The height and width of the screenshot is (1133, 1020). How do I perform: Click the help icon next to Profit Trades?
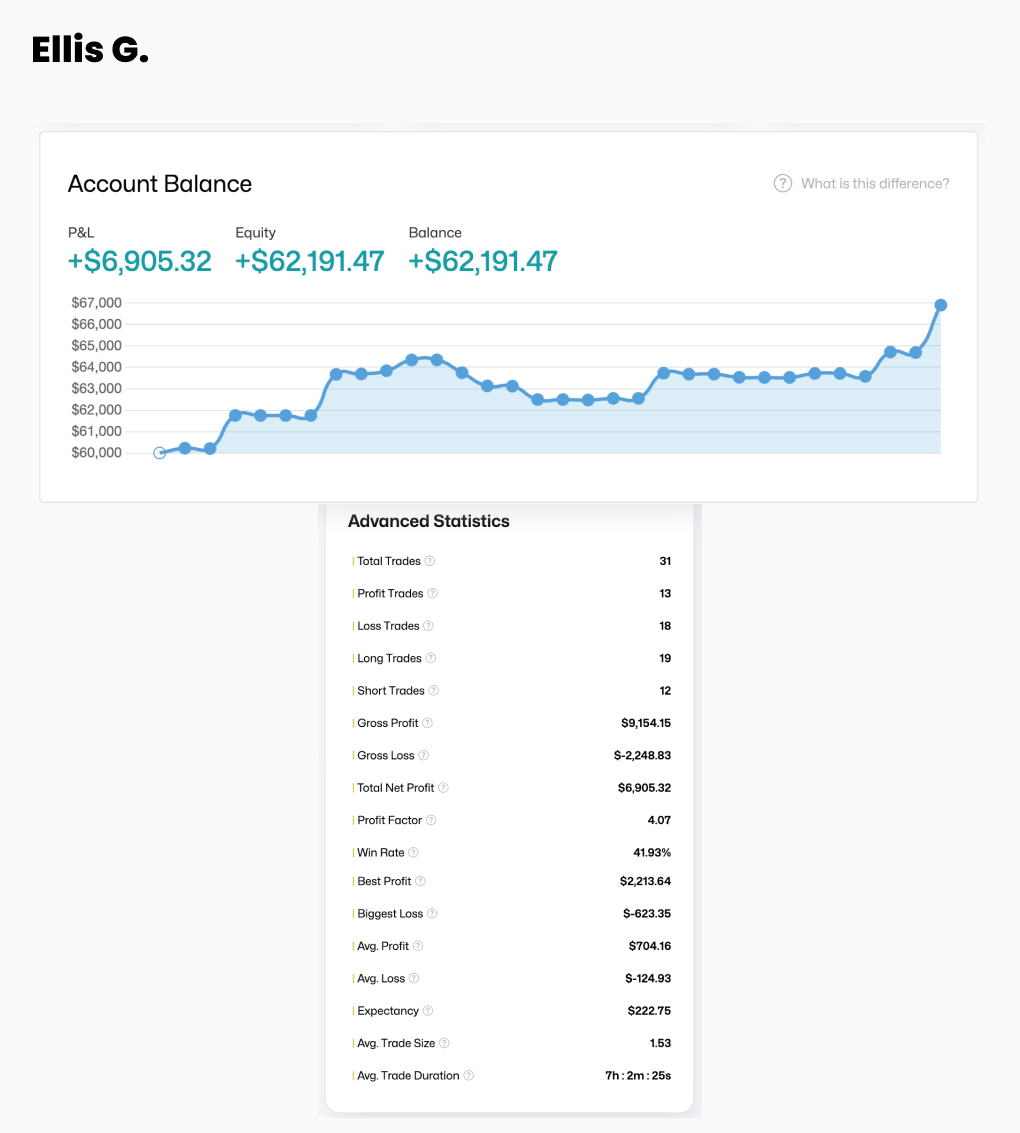coord(433,593)
